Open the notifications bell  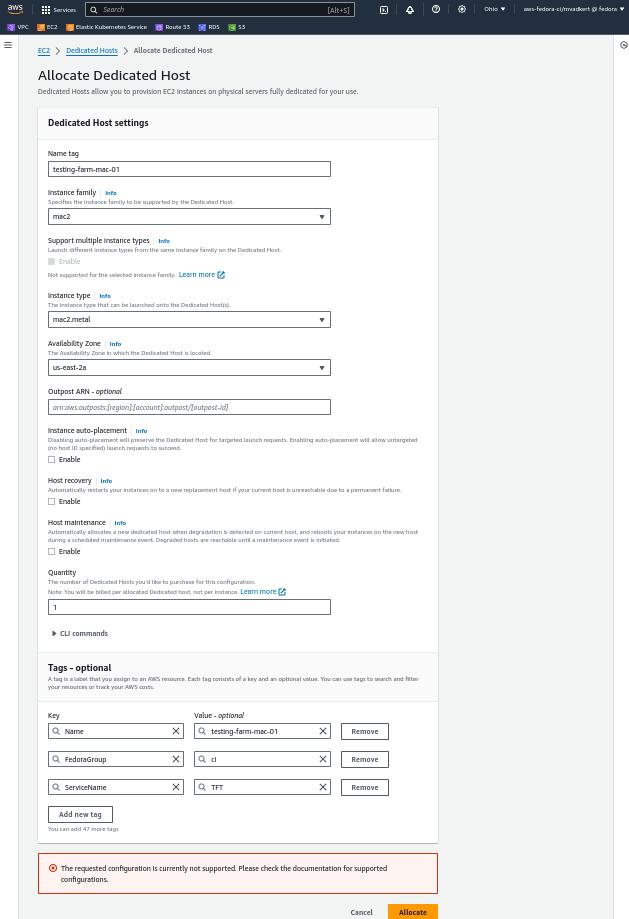(410, 9)
